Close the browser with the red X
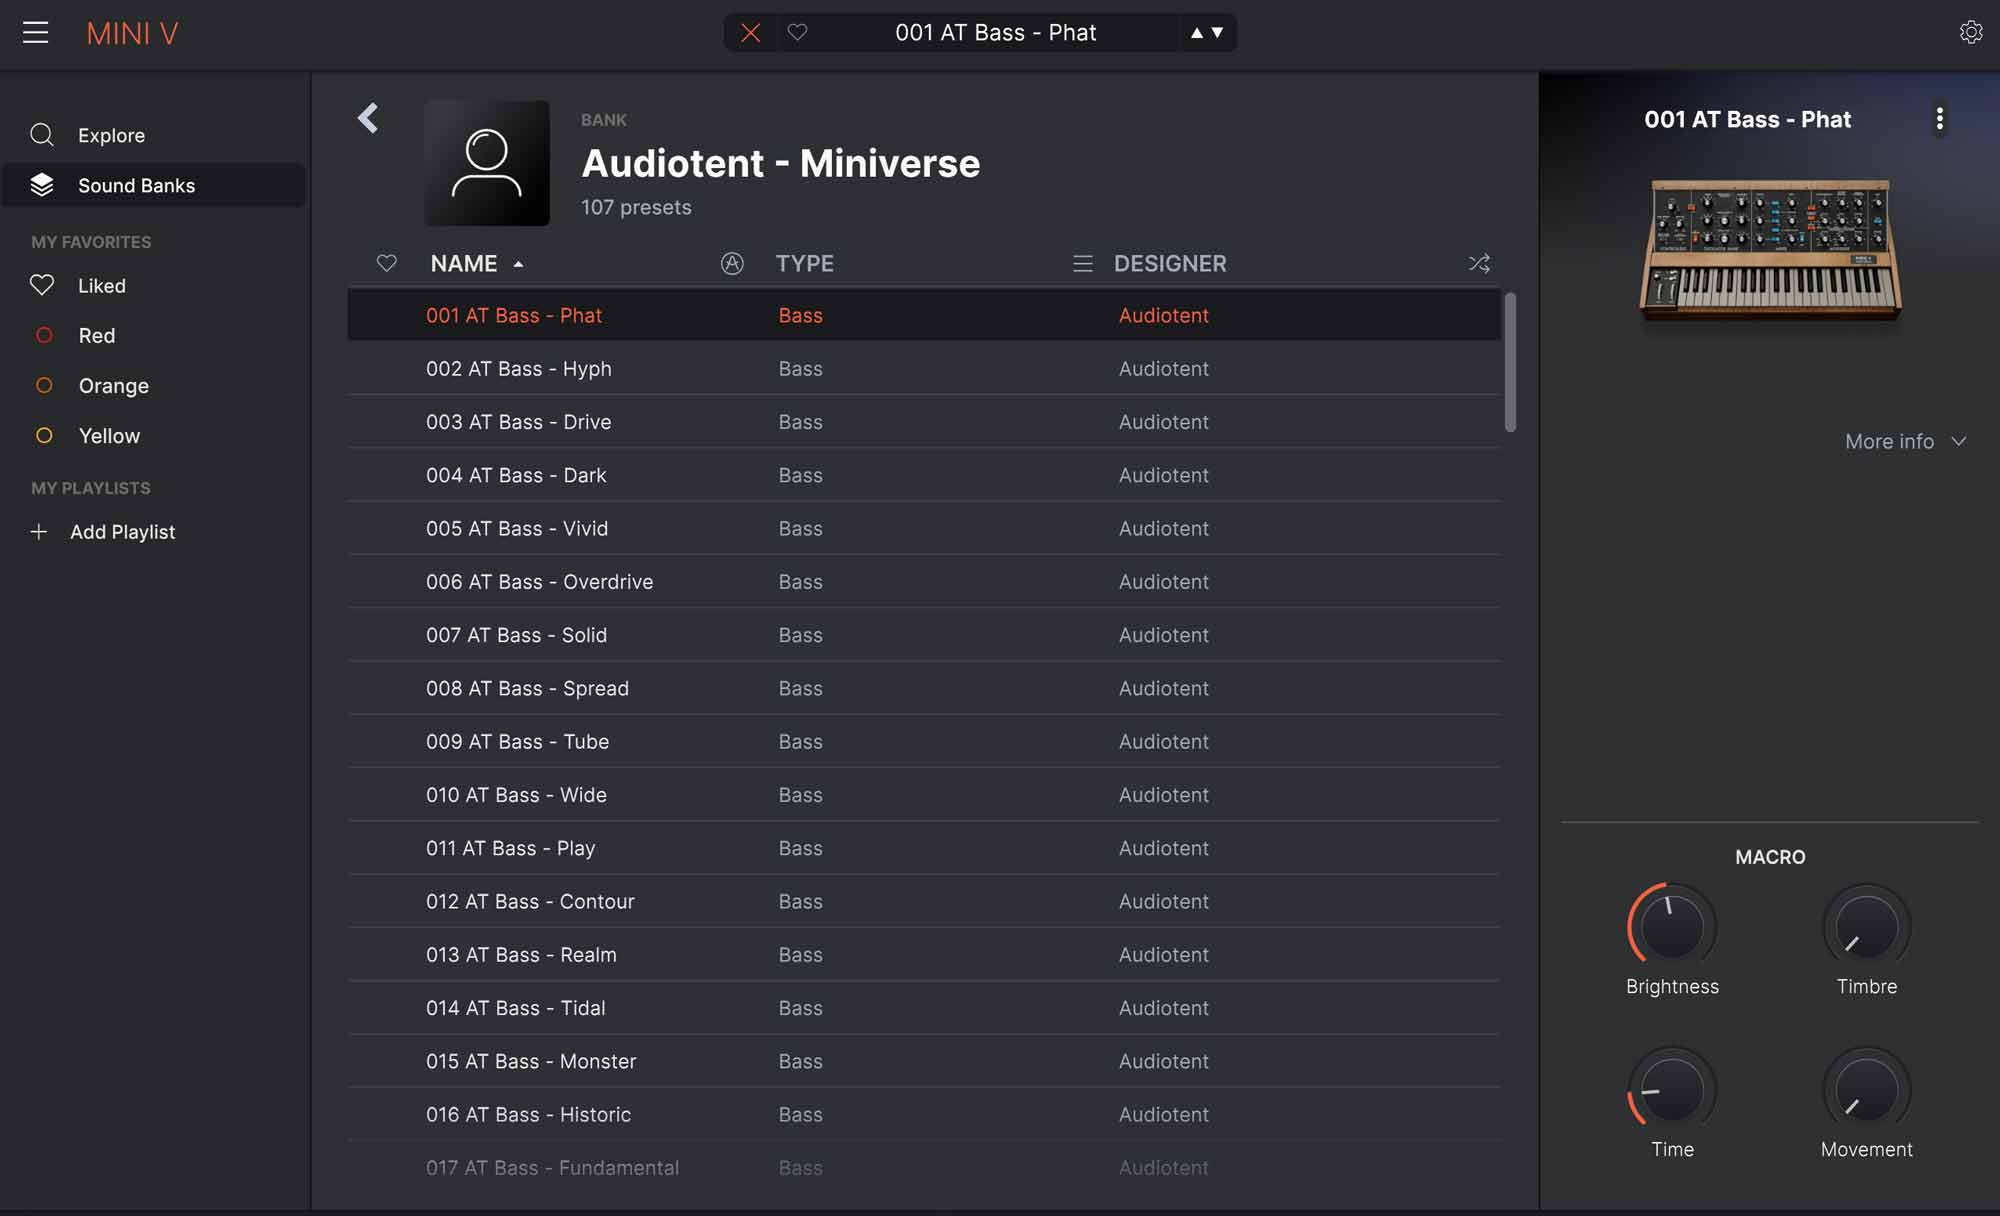Image resolution: width=2000 pixels, height=1216 pixels. click(750, 33)
